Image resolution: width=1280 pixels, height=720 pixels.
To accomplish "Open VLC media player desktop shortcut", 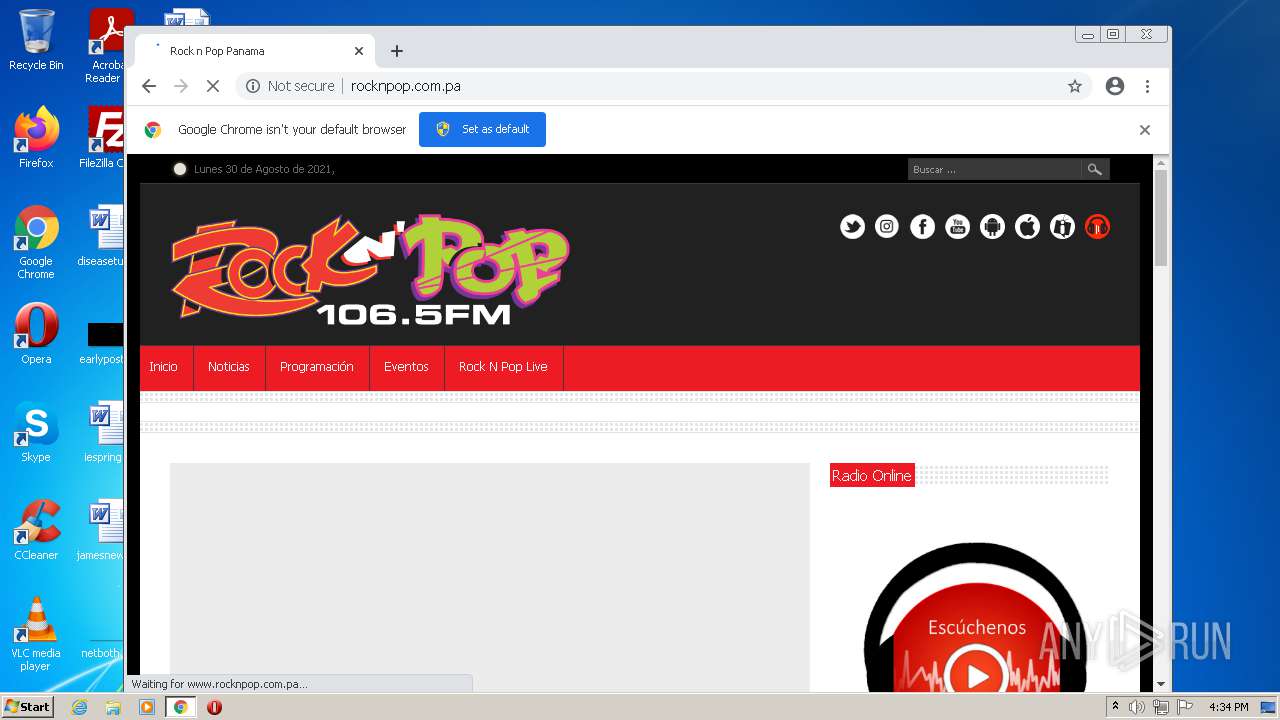I will (36, 634).
